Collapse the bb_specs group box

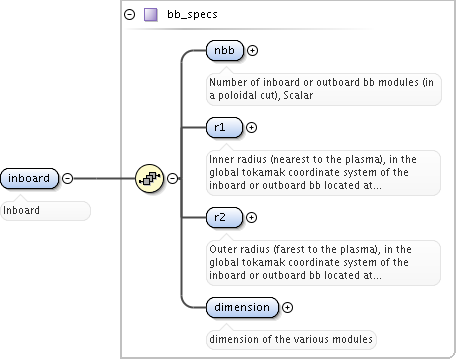[x=130, y=14]
